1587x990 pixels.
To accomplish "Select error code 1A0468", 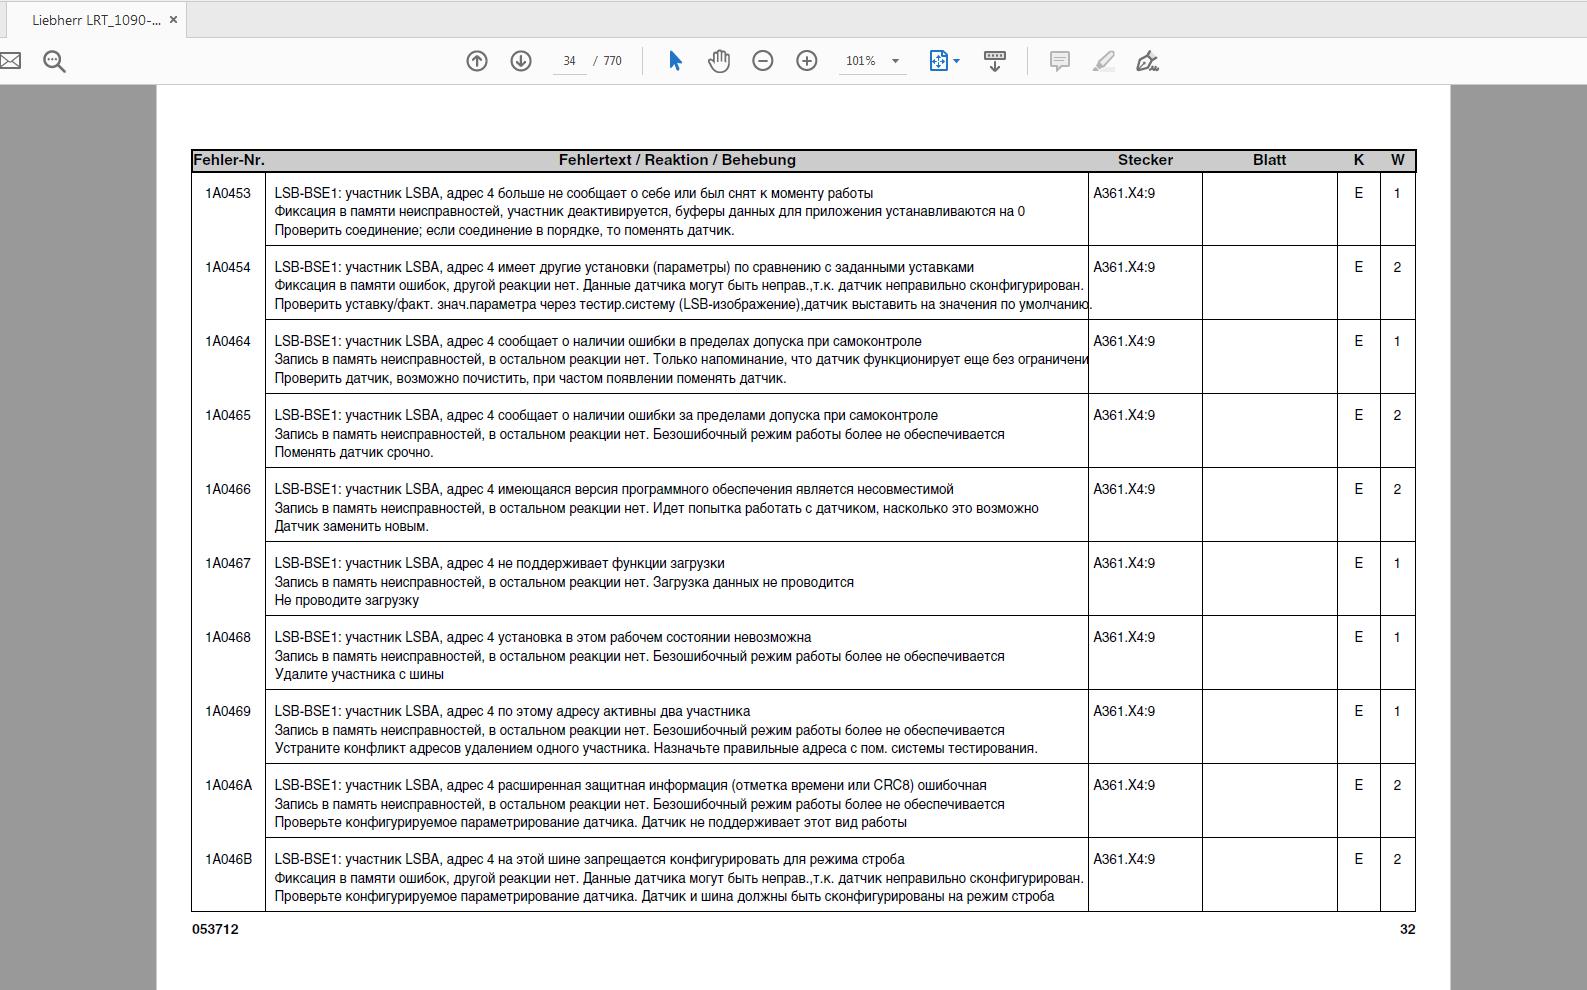I will (x=228, y=637).
